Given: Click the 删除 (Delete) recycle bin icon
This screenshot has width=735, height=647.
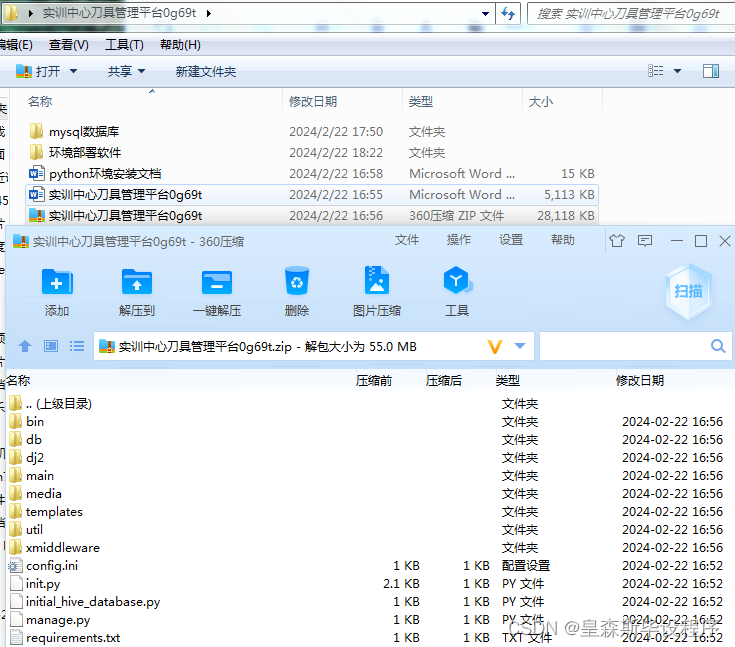Looking at the screenshot, I should pyautogui.click(x=297, y=280).
